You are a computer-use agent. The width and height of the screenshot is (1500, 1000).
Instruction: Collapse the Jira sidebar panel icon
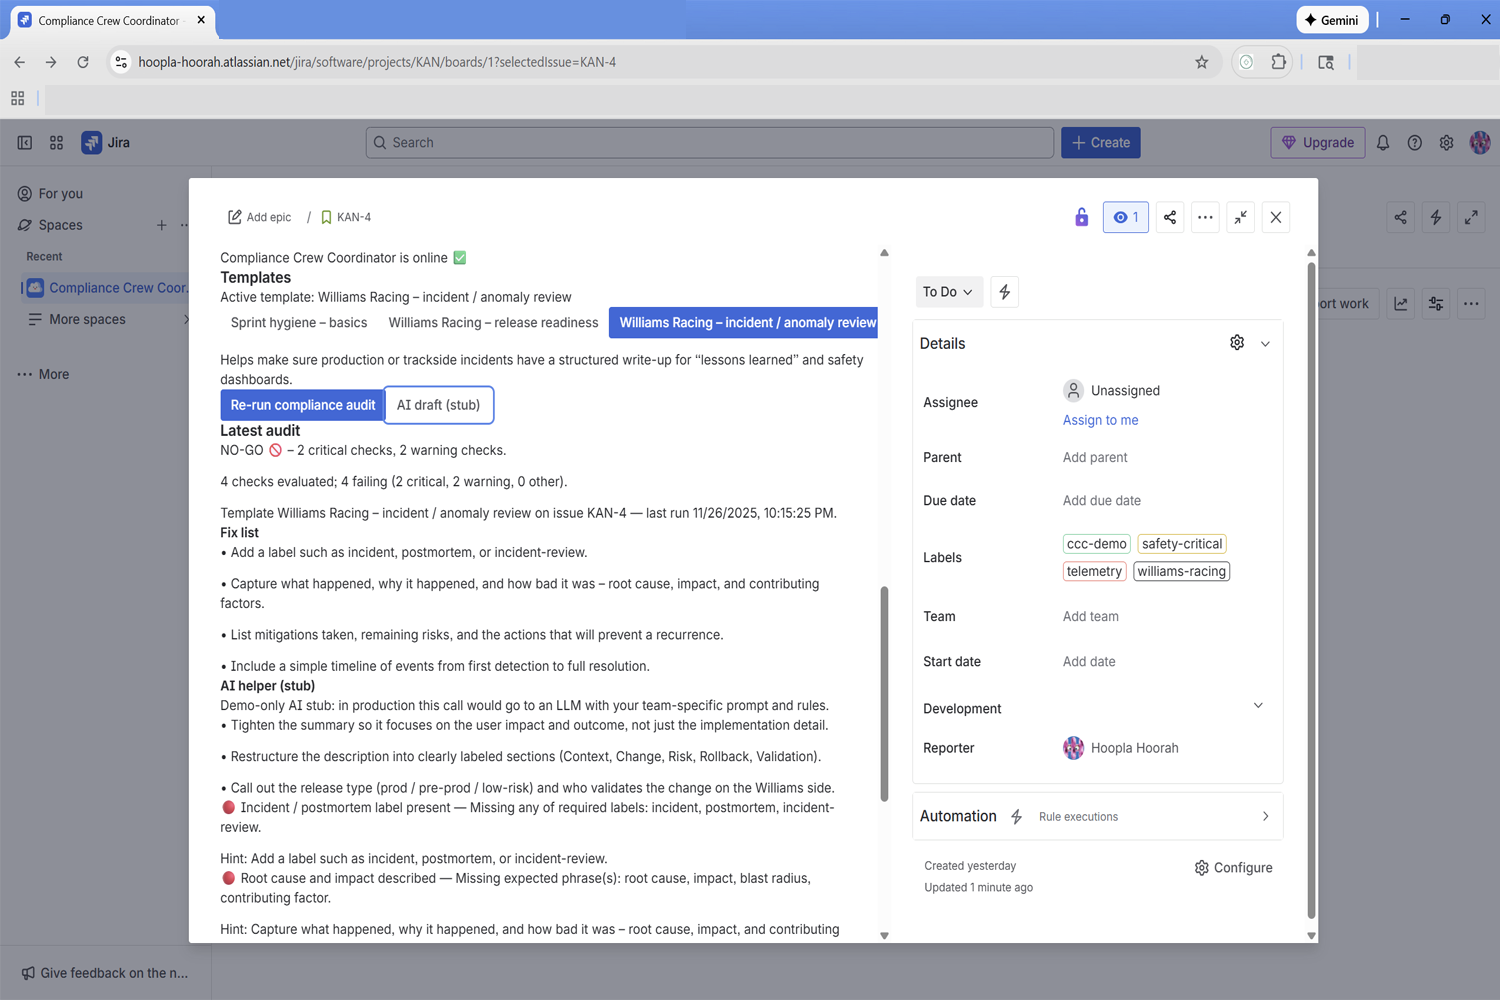25,143
